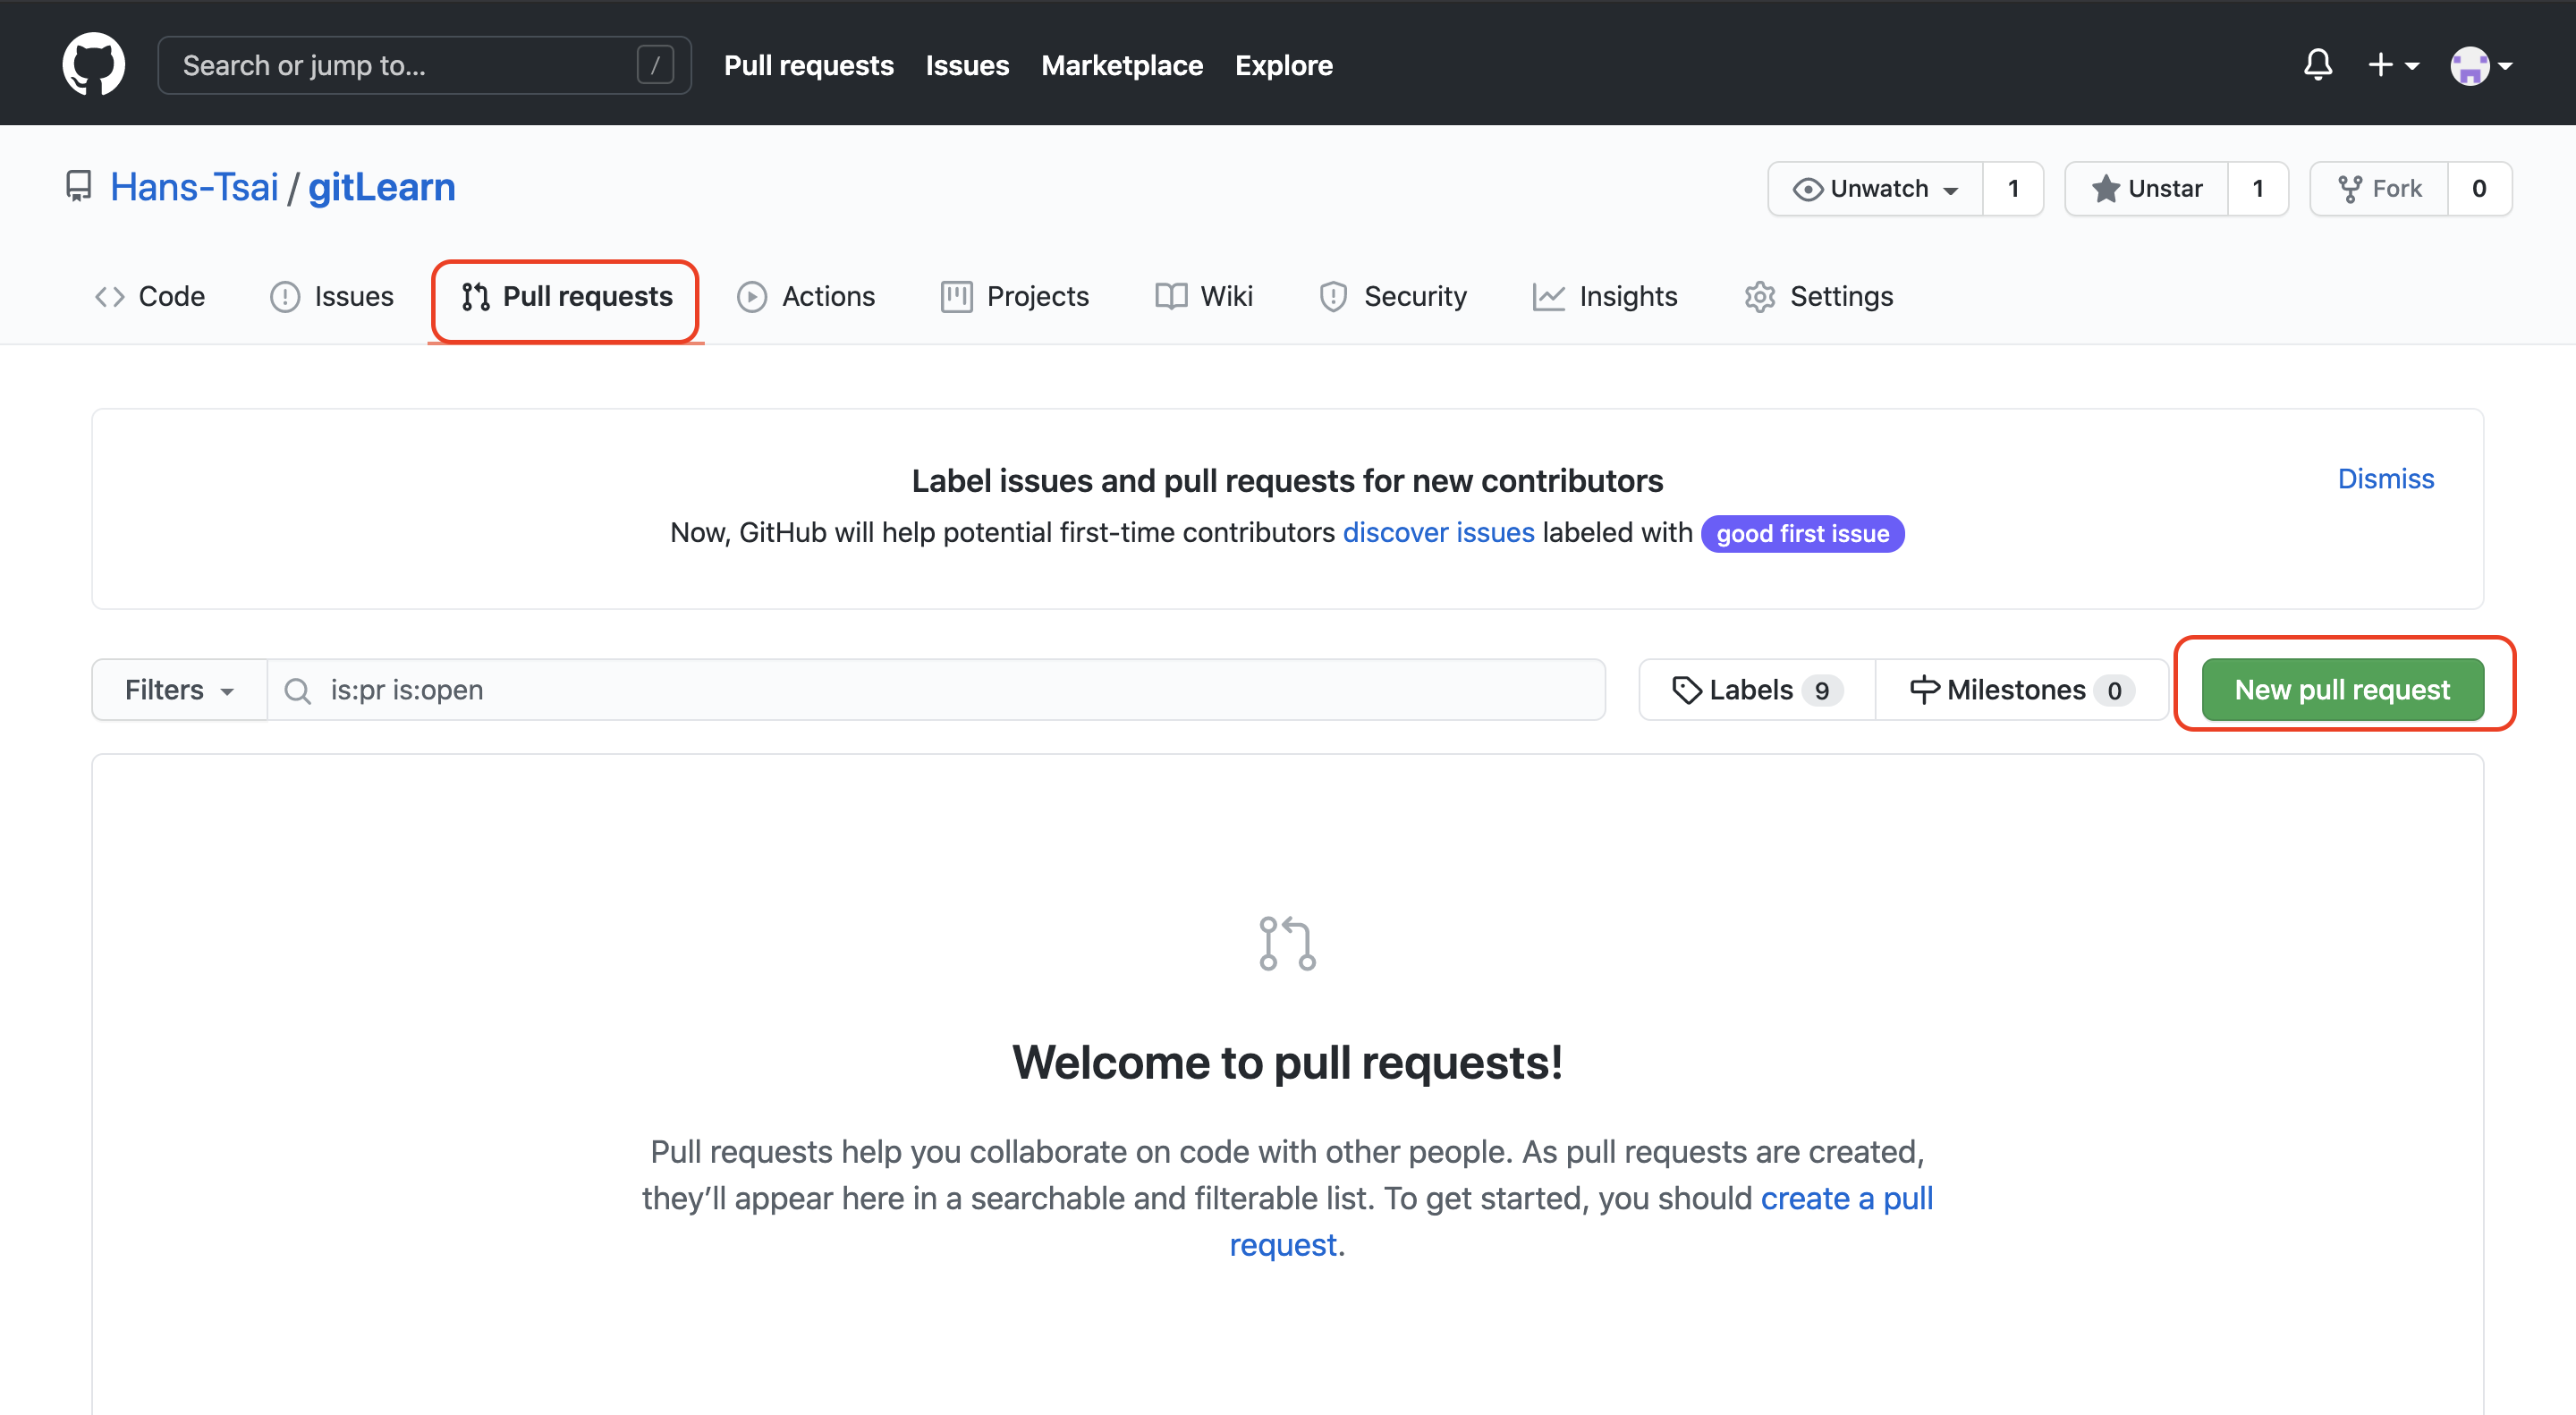
Task: Switch to the Security tab
Action: click(x=1392, y=296)
